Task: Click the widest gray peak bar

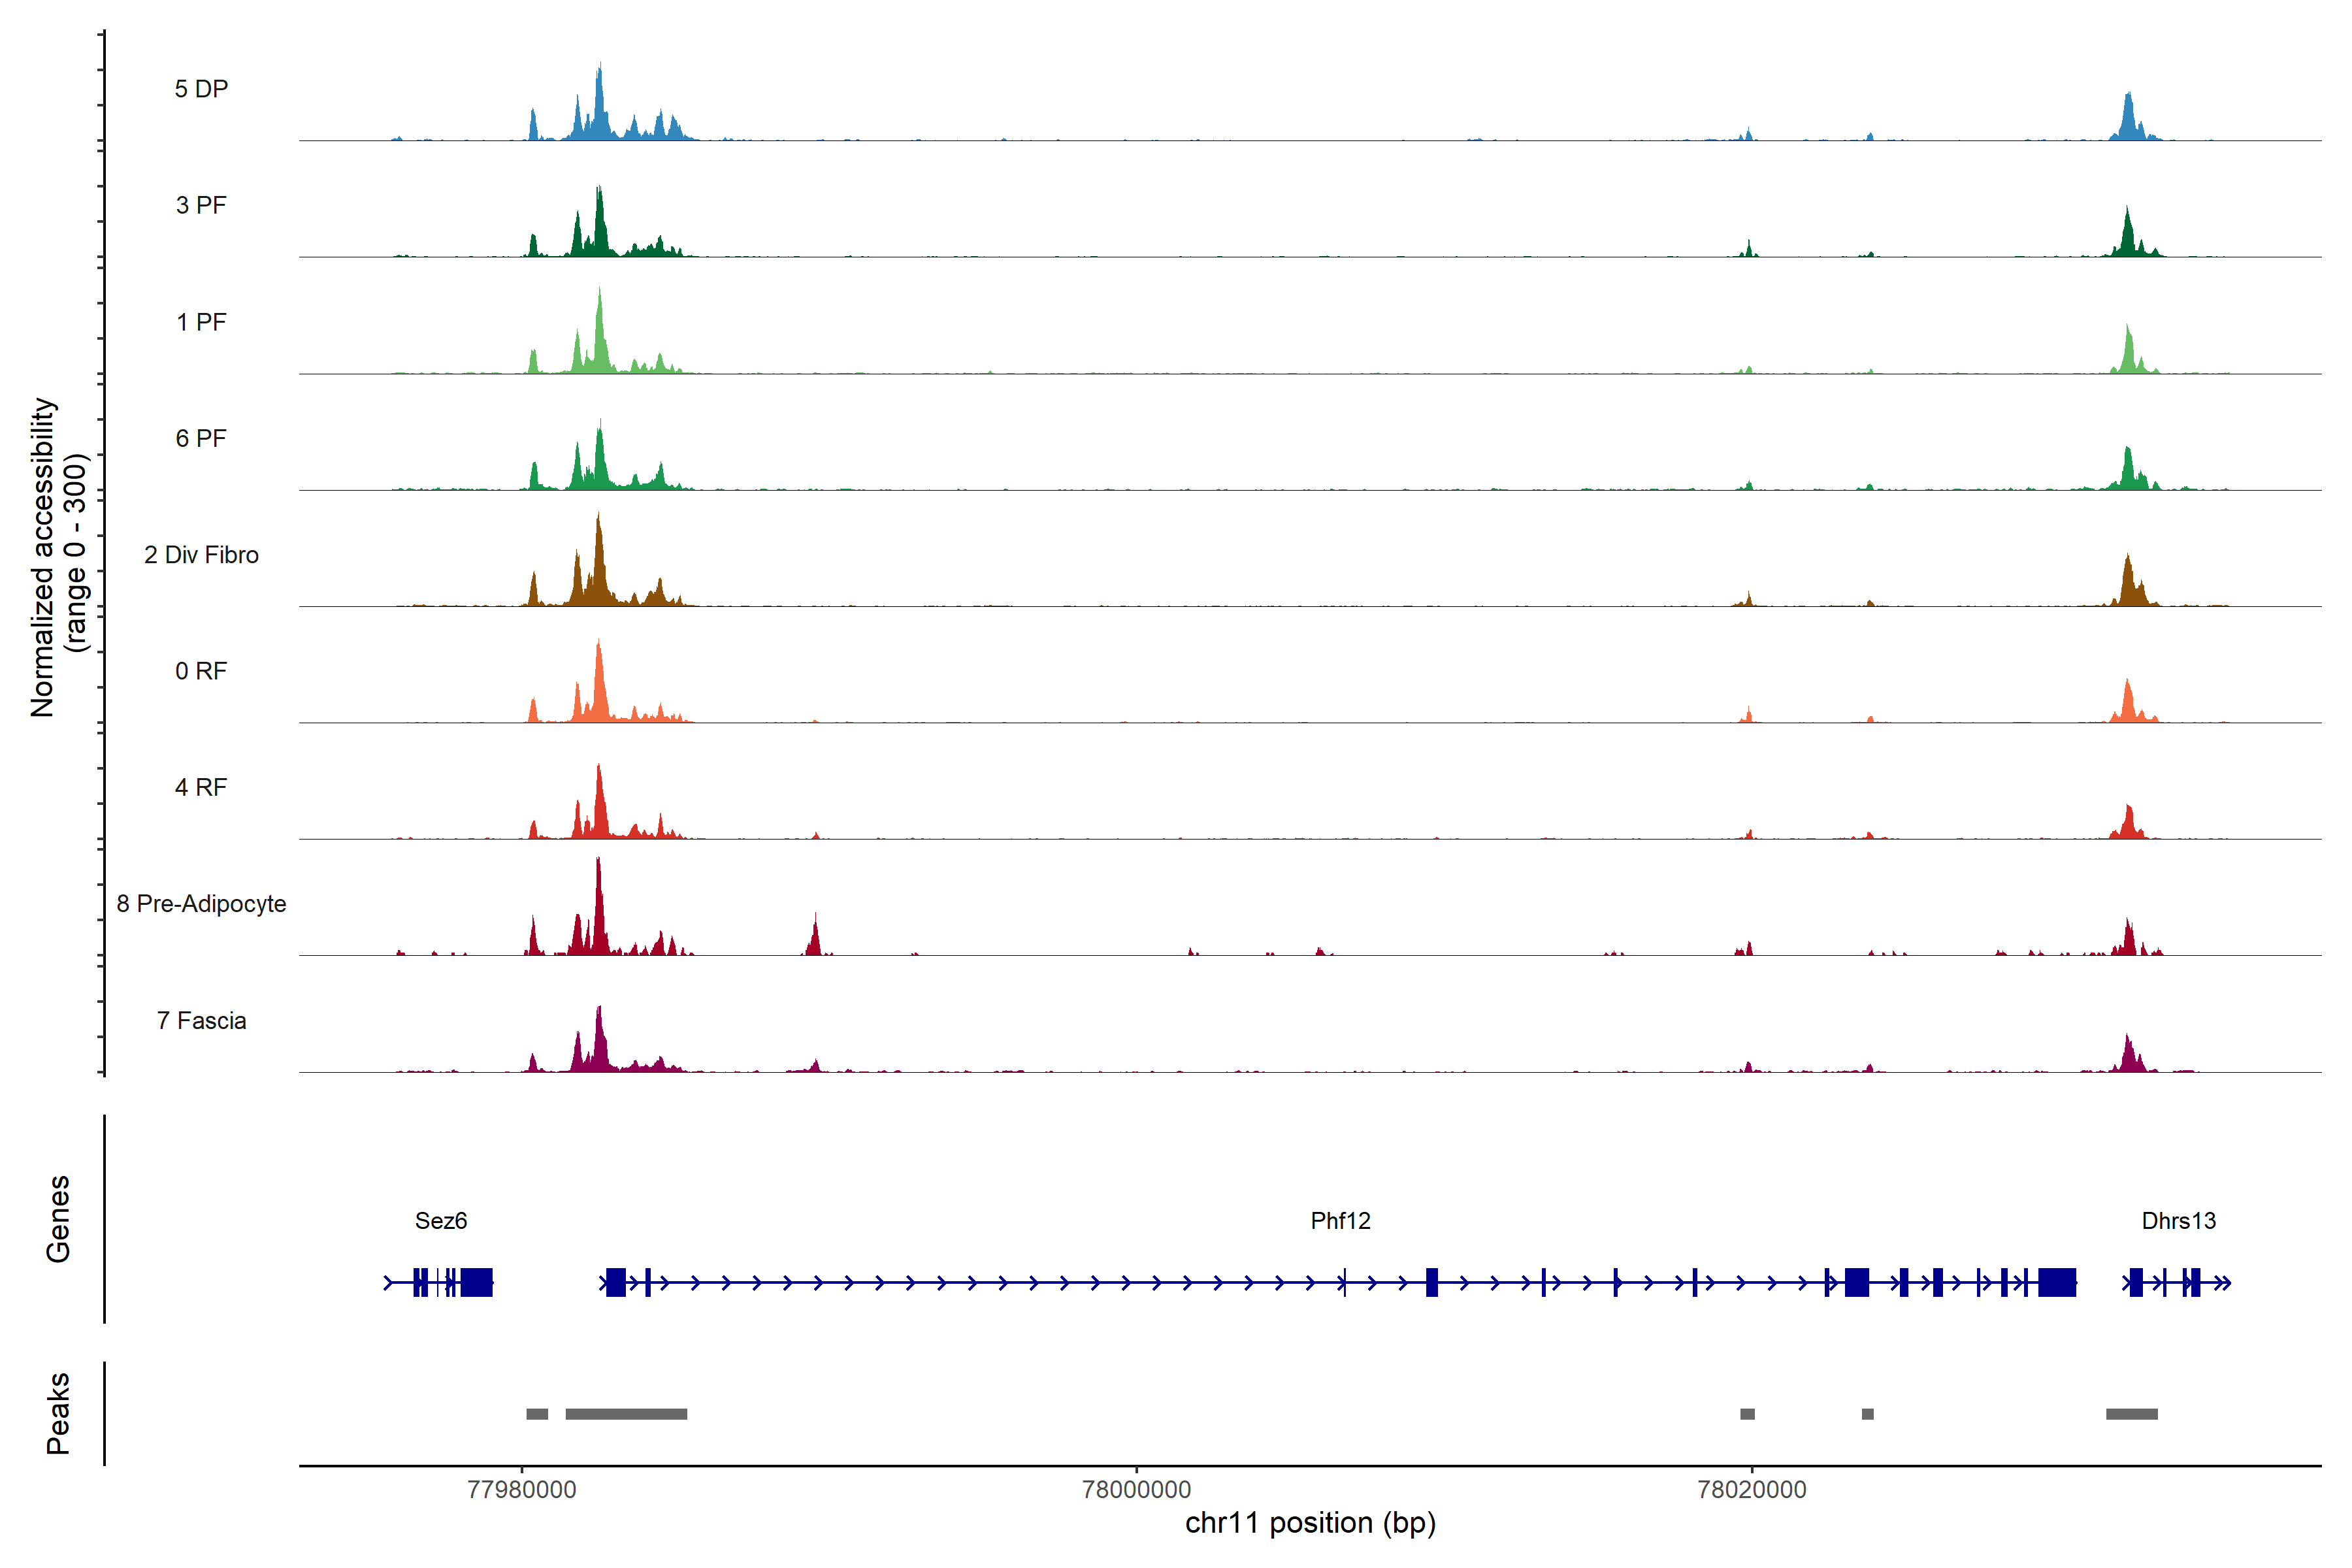Action: [626, 1414]
